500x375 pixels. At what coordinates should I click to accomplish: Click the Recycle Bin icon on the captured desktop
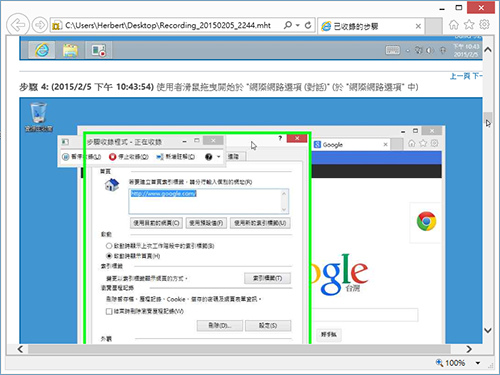pyautogui.click(x=39, y=117)
